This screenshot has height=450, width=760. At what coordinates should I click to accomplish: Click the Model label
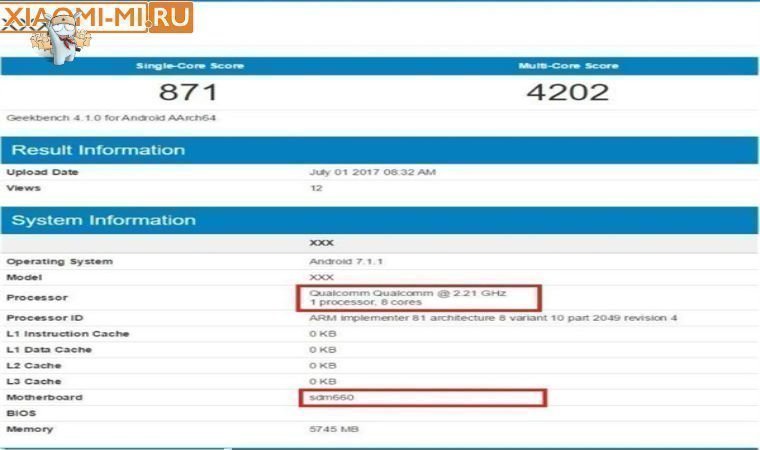[24, 277]
